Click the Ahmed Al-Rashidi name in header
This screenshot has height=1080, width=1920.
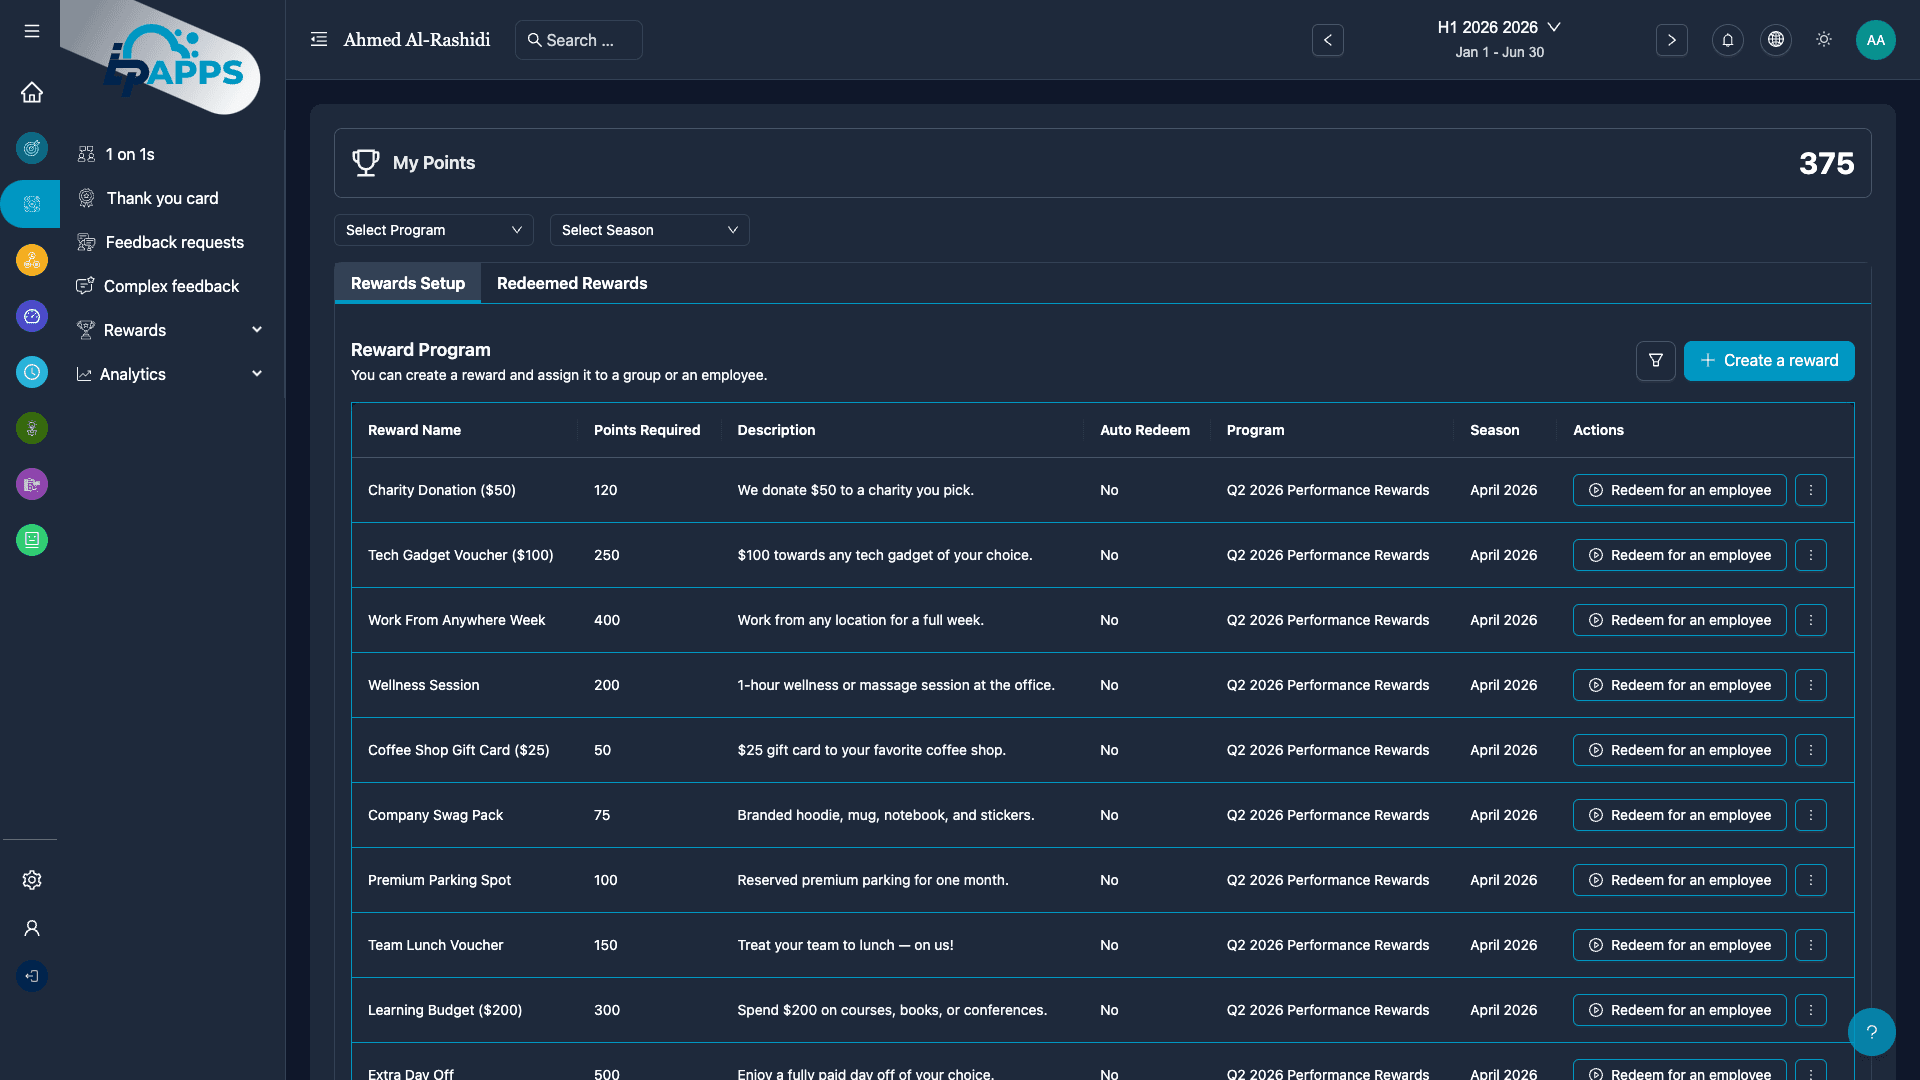coord(417,40)
